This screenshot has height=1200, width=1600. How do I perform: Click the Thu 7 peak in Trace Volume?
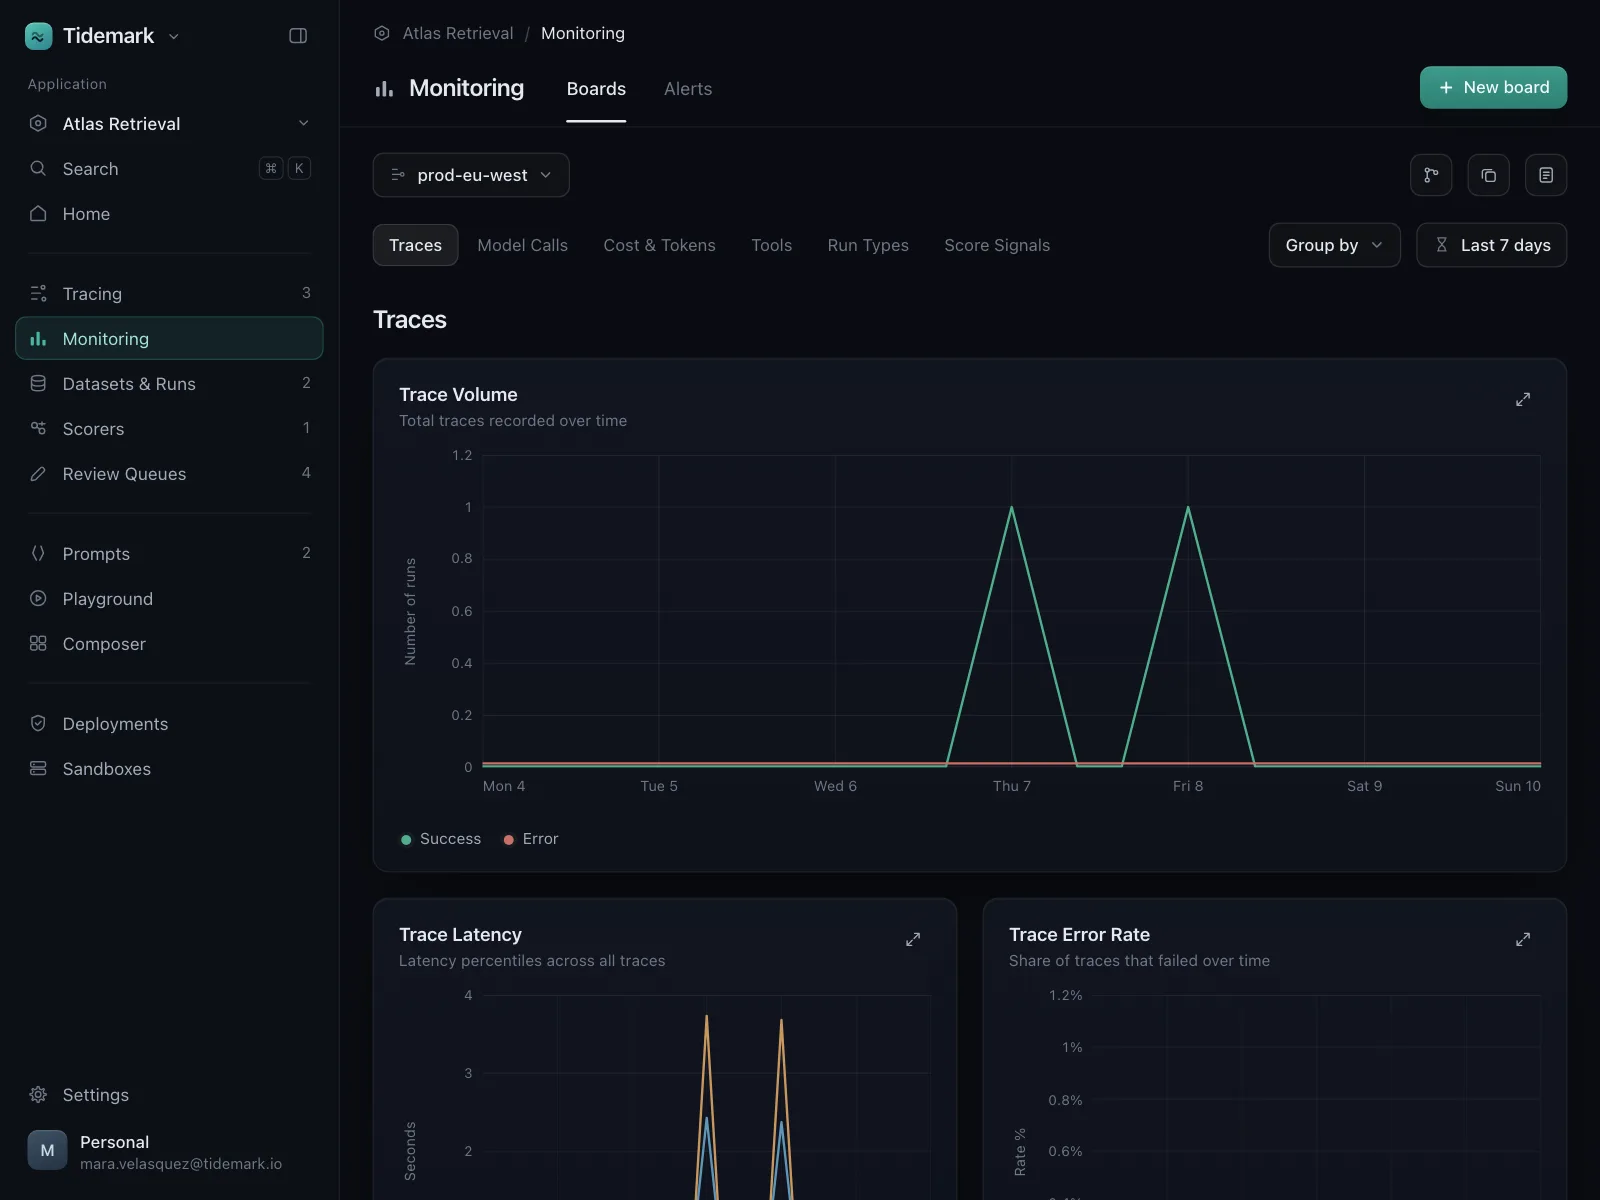click(x=1012, y=508)
